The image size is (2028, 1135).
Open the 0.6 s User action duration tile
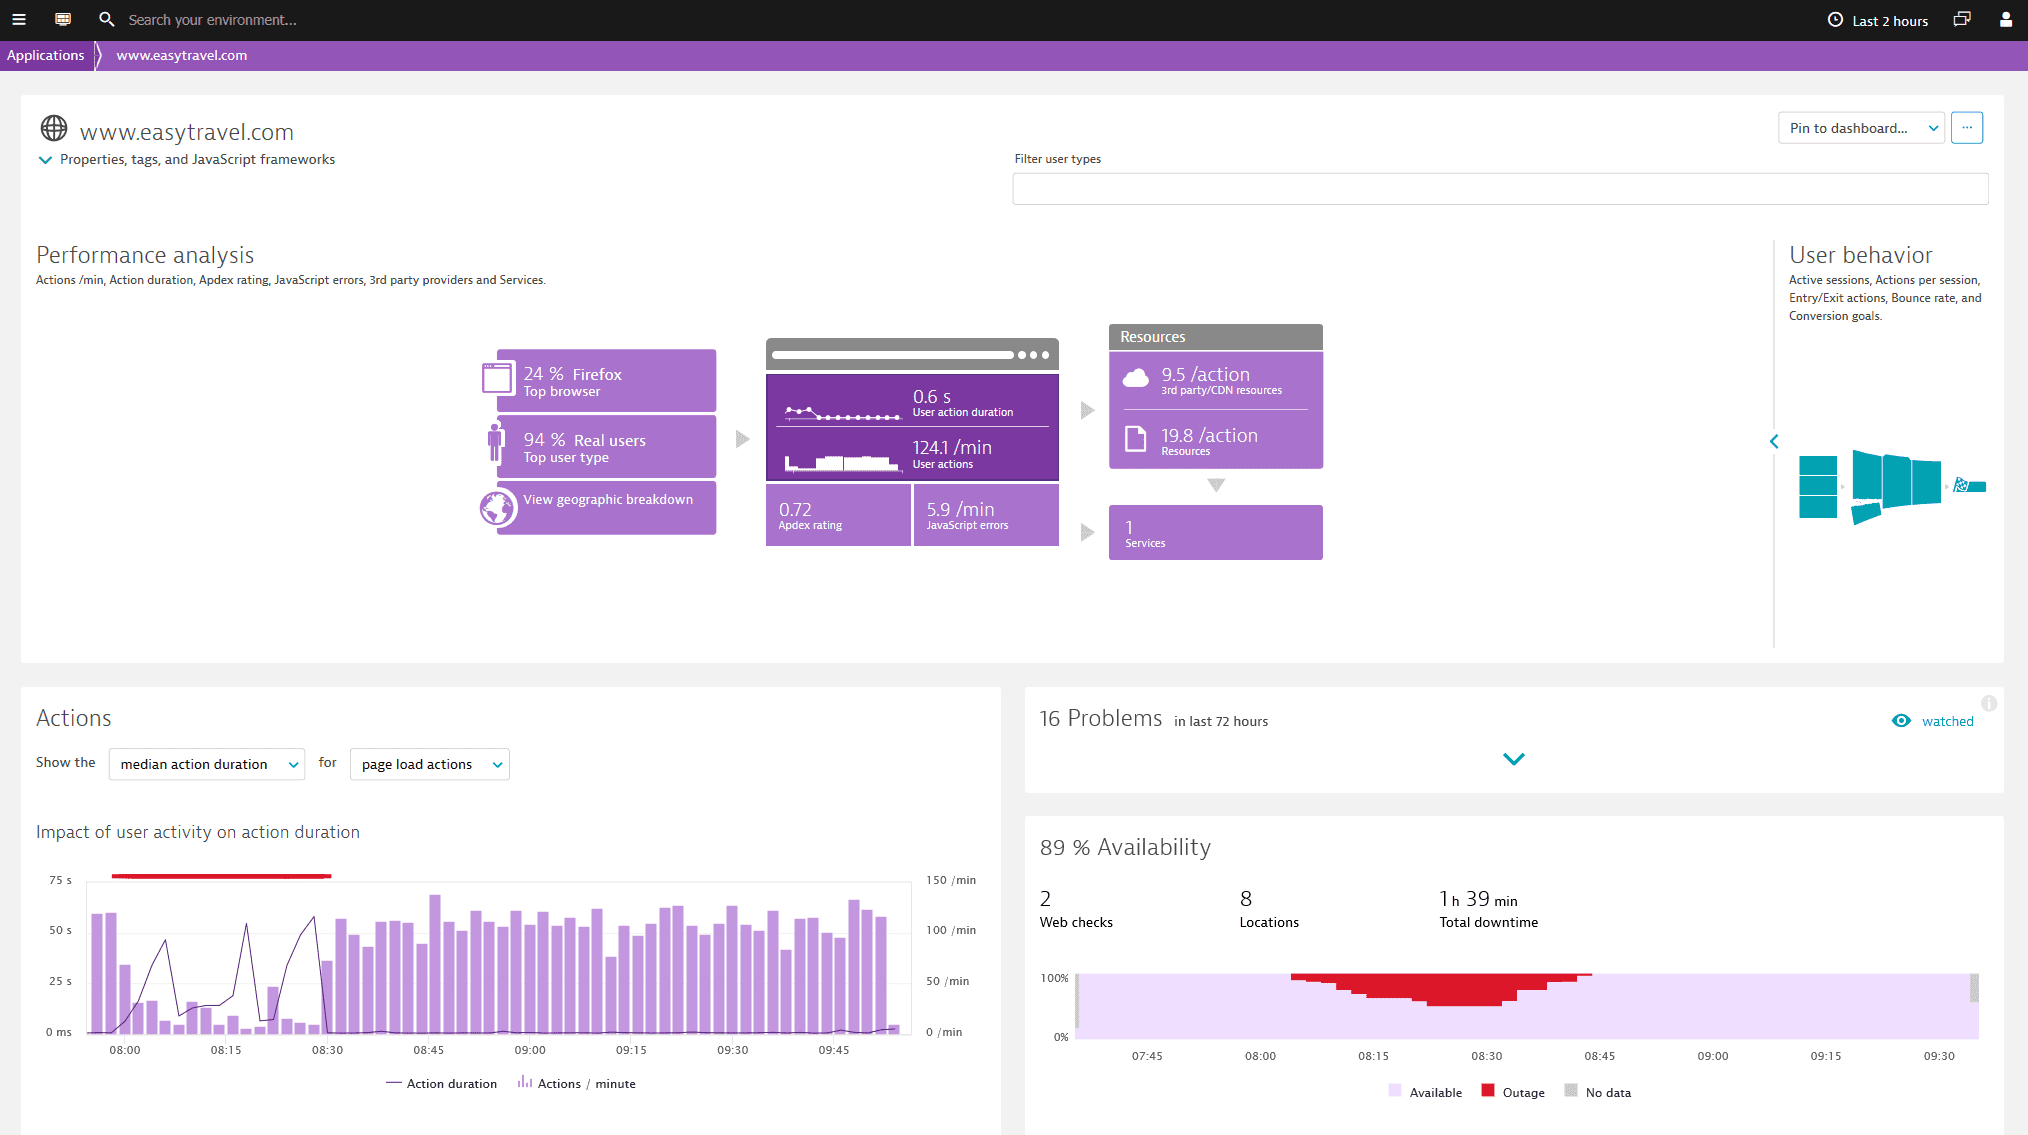912,401
